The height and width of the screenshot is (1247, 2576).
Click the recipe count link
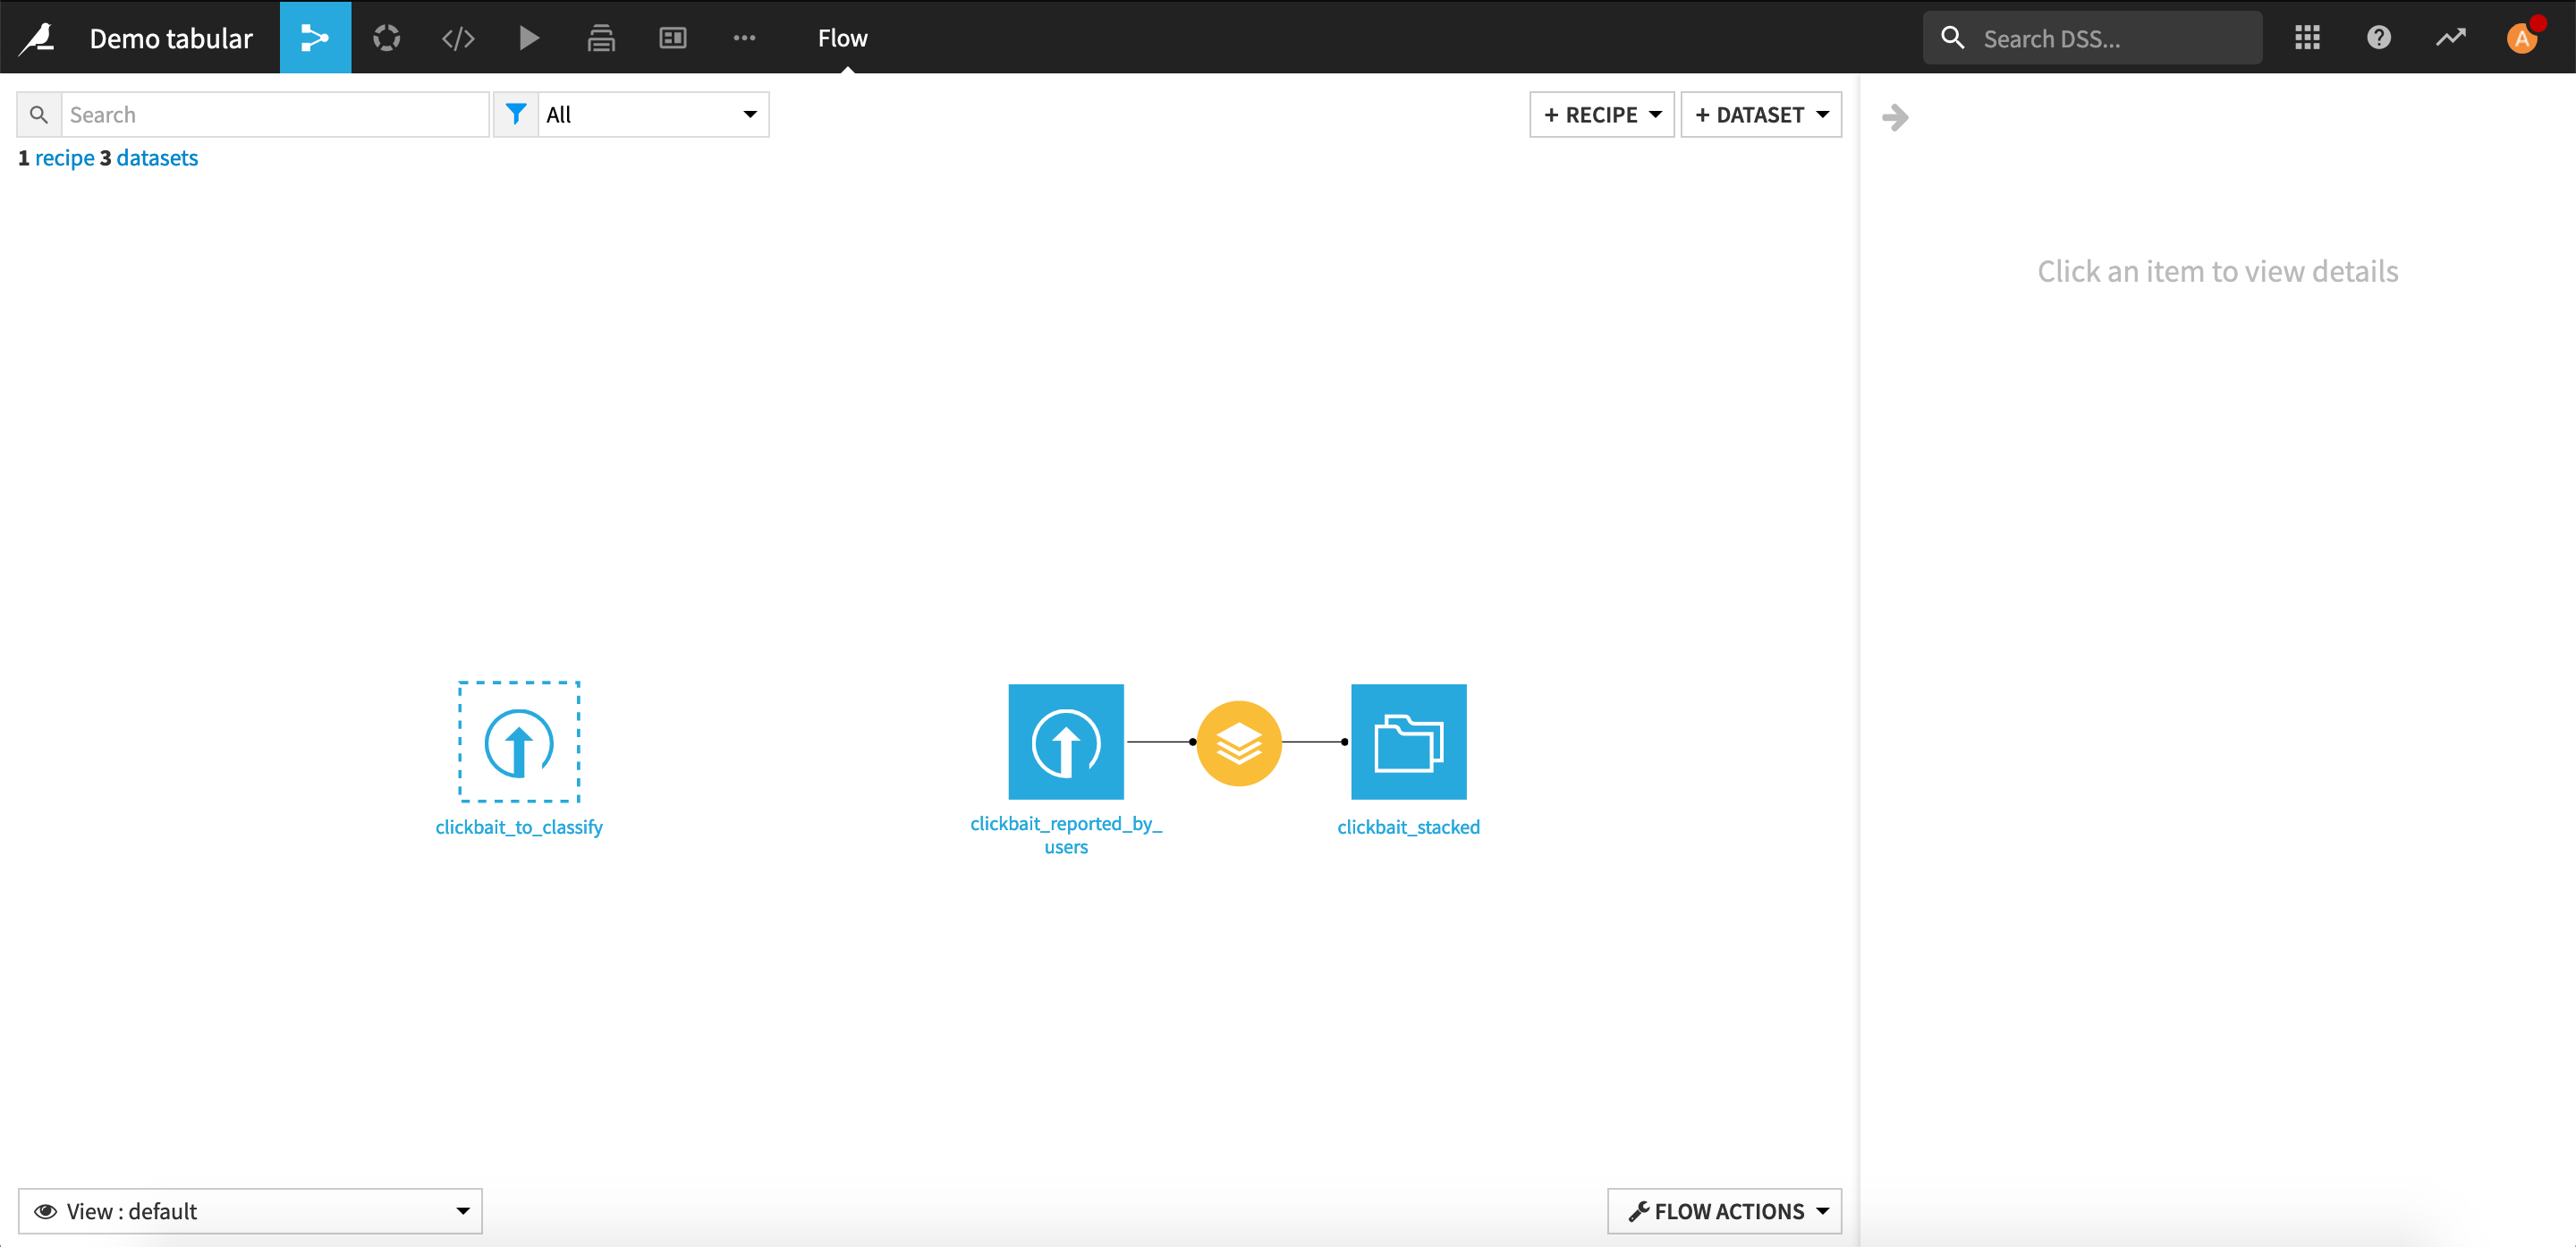(64, 158)
